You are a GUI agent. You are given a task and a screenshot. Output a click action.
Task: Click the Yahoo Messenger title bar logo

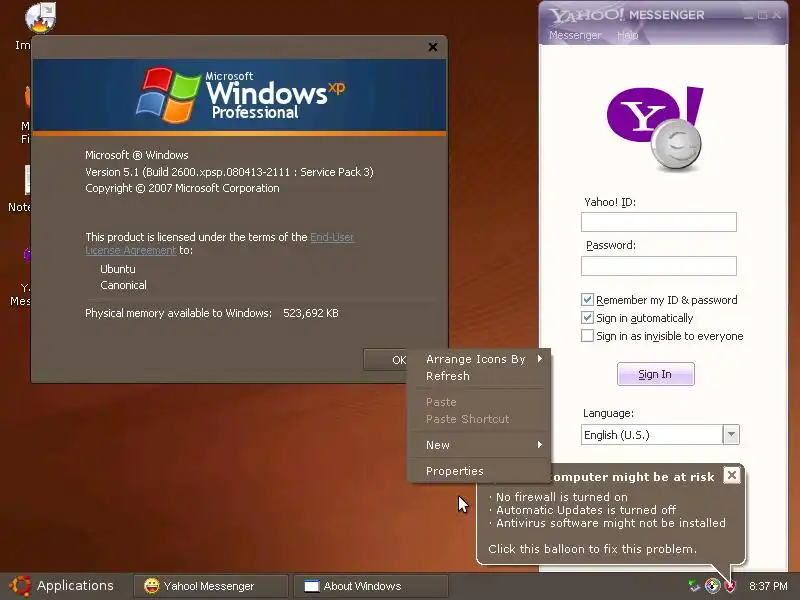(x=627, y=15)
